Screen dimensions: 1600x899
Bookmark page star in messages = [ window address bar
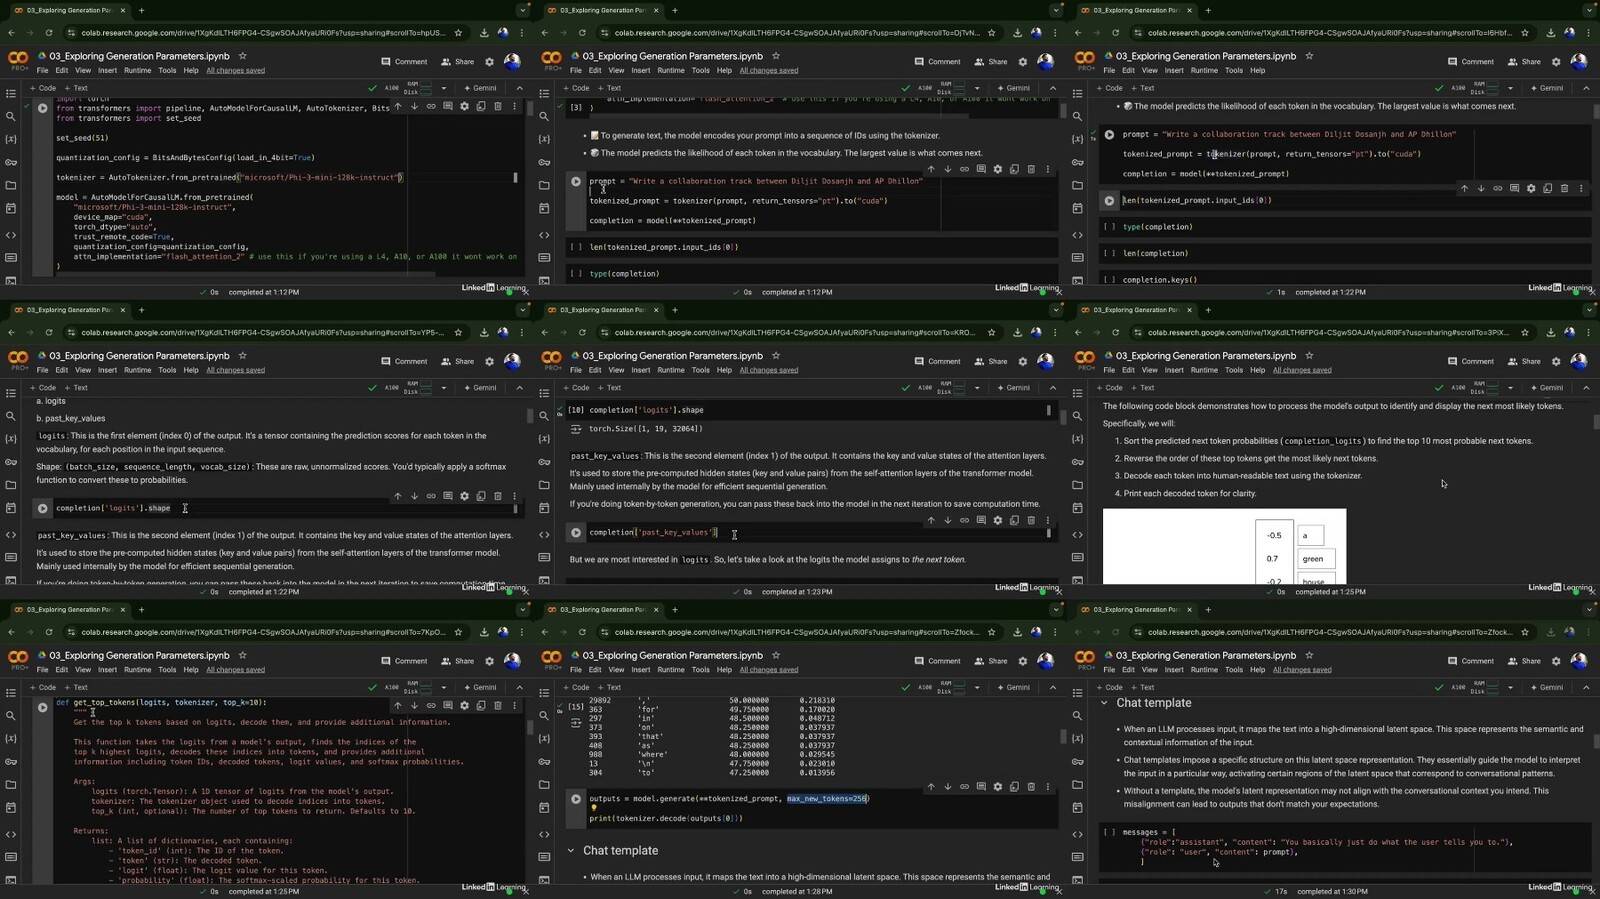coord(1525,632)
